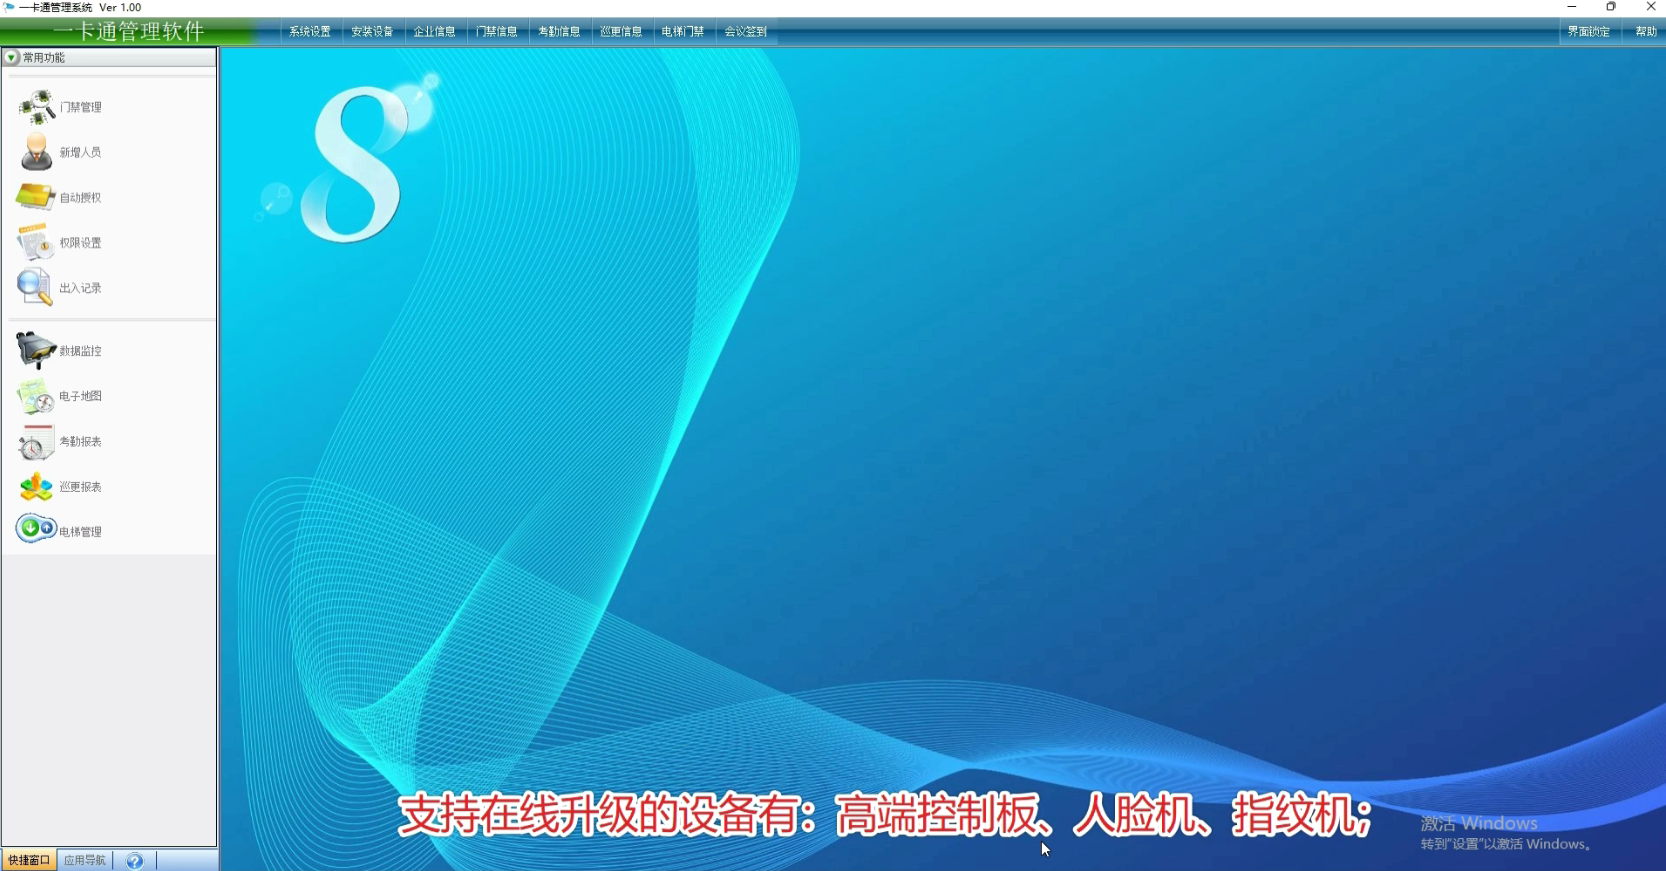Open the 安装设备 menu
This screenshot has width=1666, height=871.
coord(372,32)
